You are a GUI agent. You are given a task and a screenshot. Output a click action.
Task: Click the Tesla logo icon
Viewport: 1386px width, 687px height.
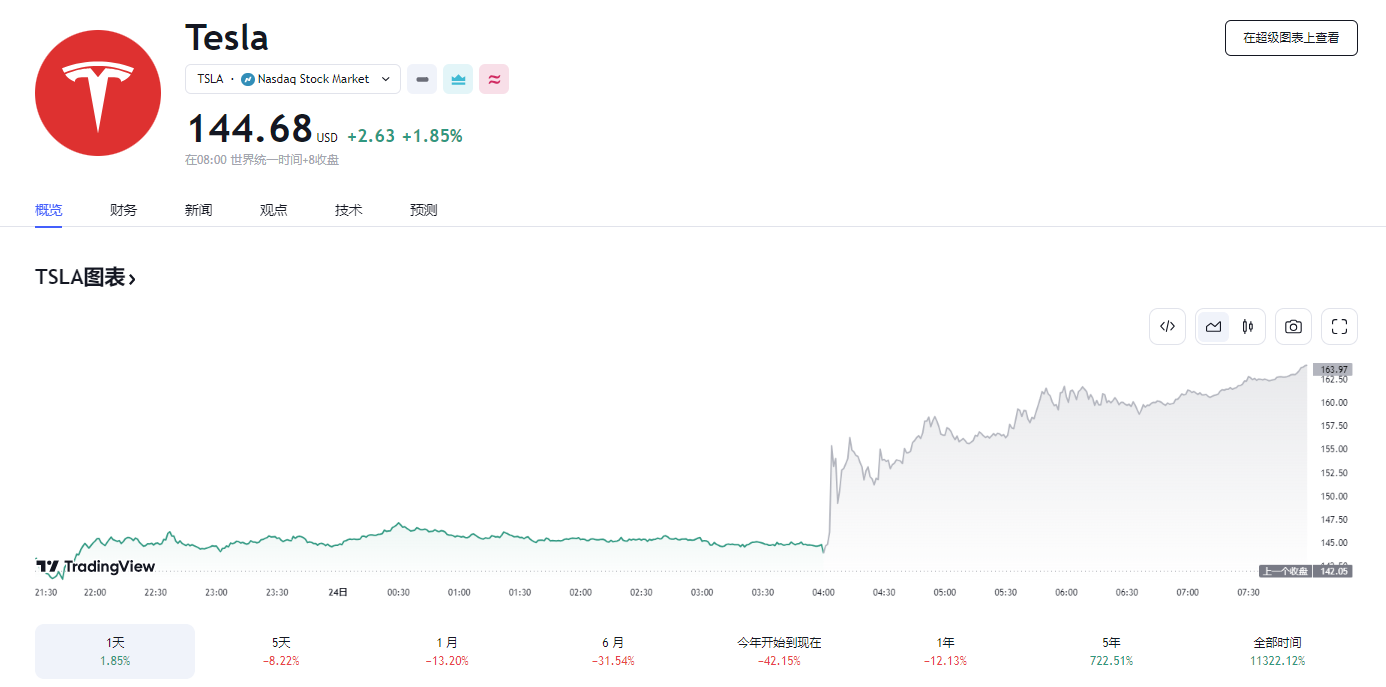click(98, 93)
